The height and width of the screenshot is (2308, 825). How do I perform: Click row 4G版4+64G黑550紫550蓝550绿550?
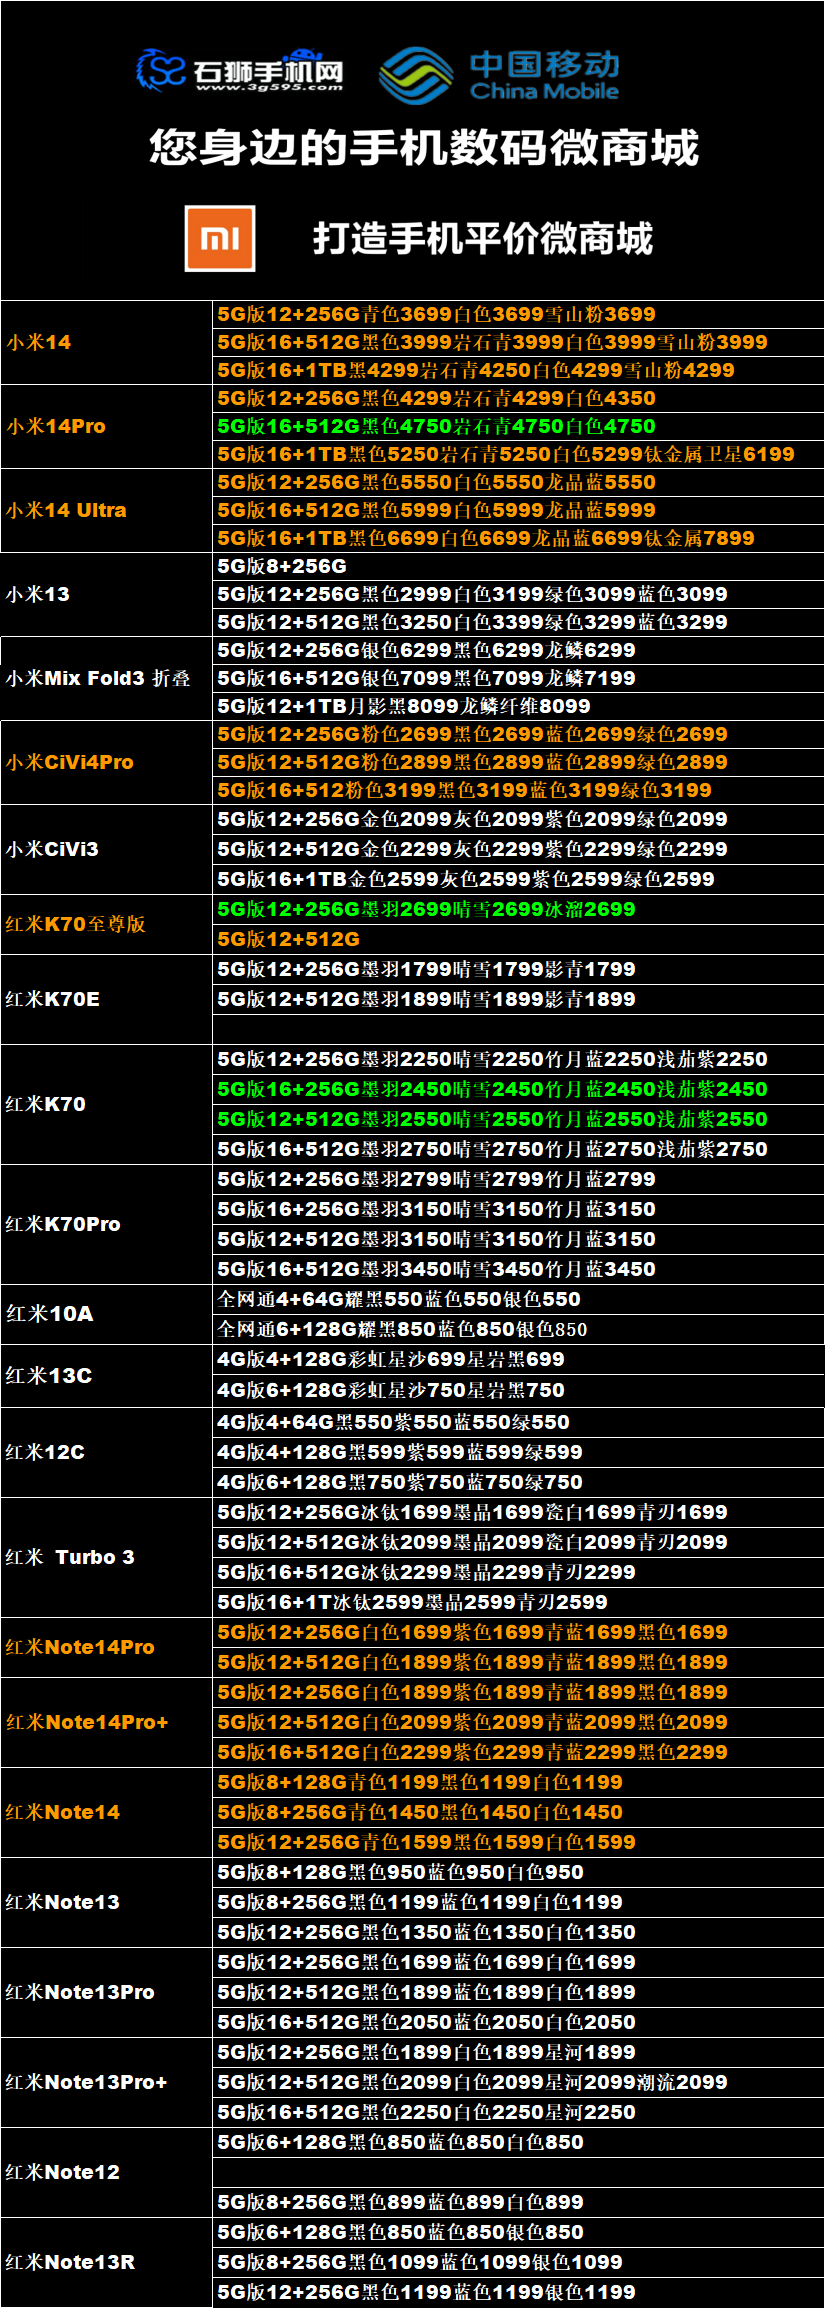(518, 1422)
